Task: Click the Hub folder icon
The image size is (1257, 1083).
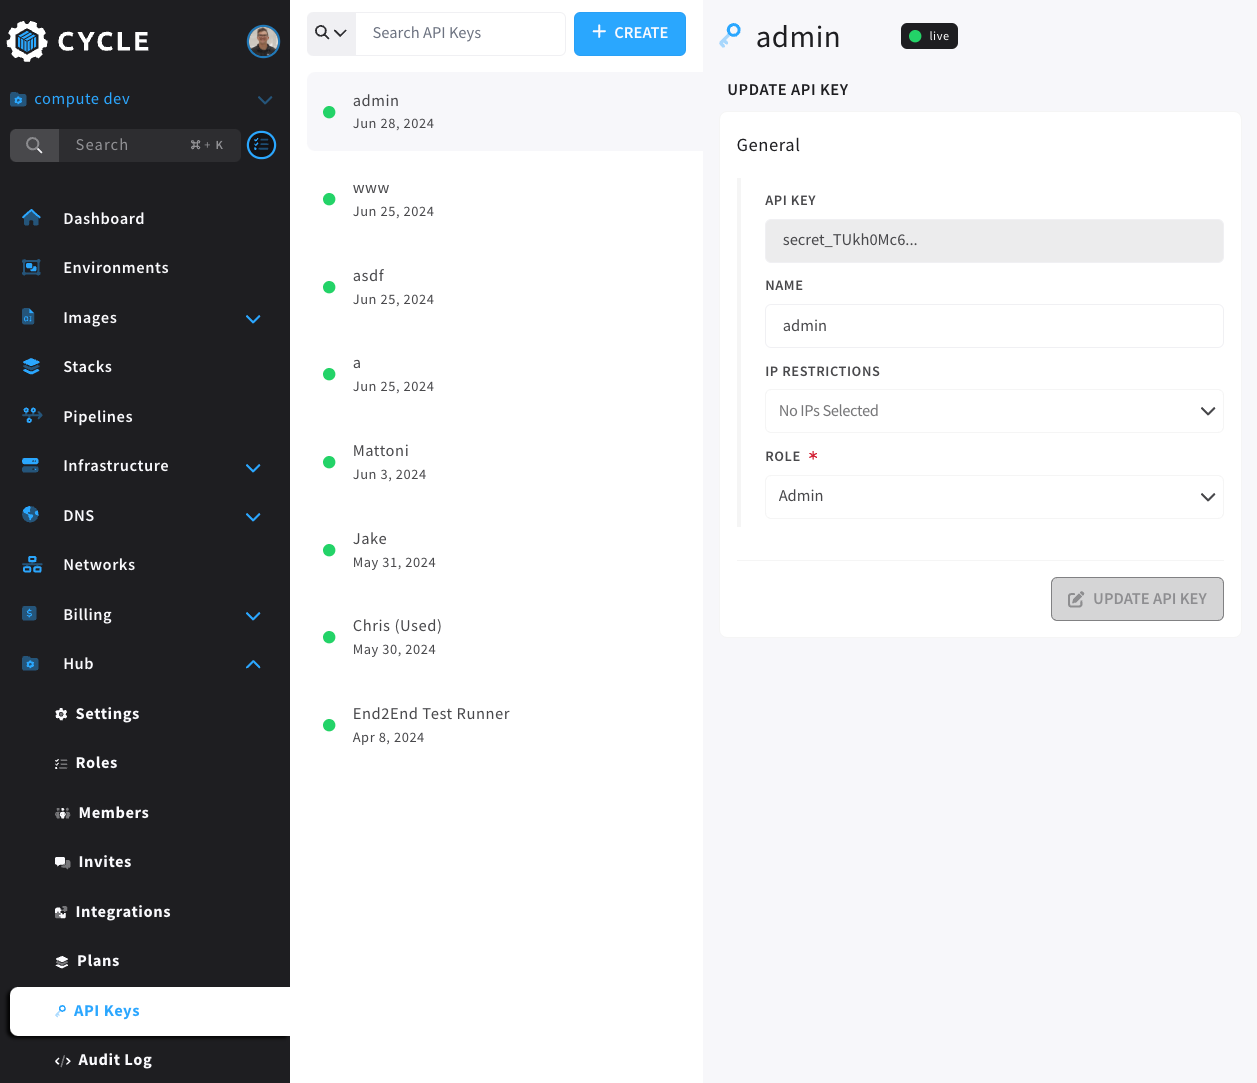Action: pyautogui.click(x=30, y=663)
